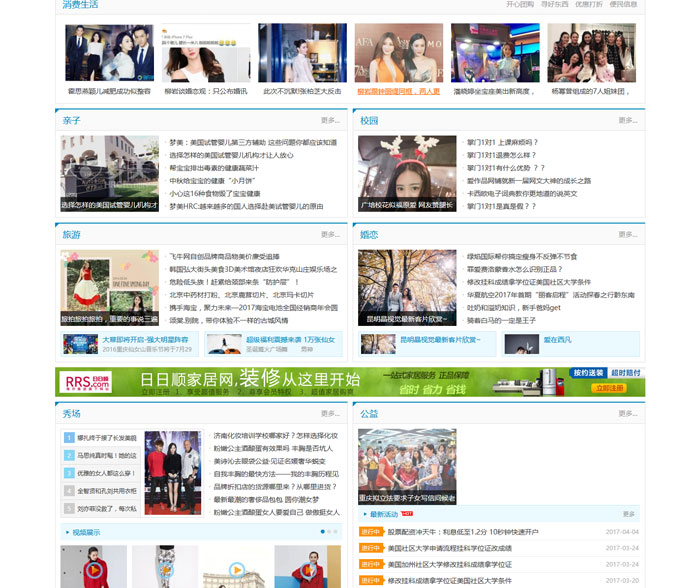Open the 寻好东西 tab in 消费生活
The height and width of the screenshot is (588, 700).
(554, 5)
